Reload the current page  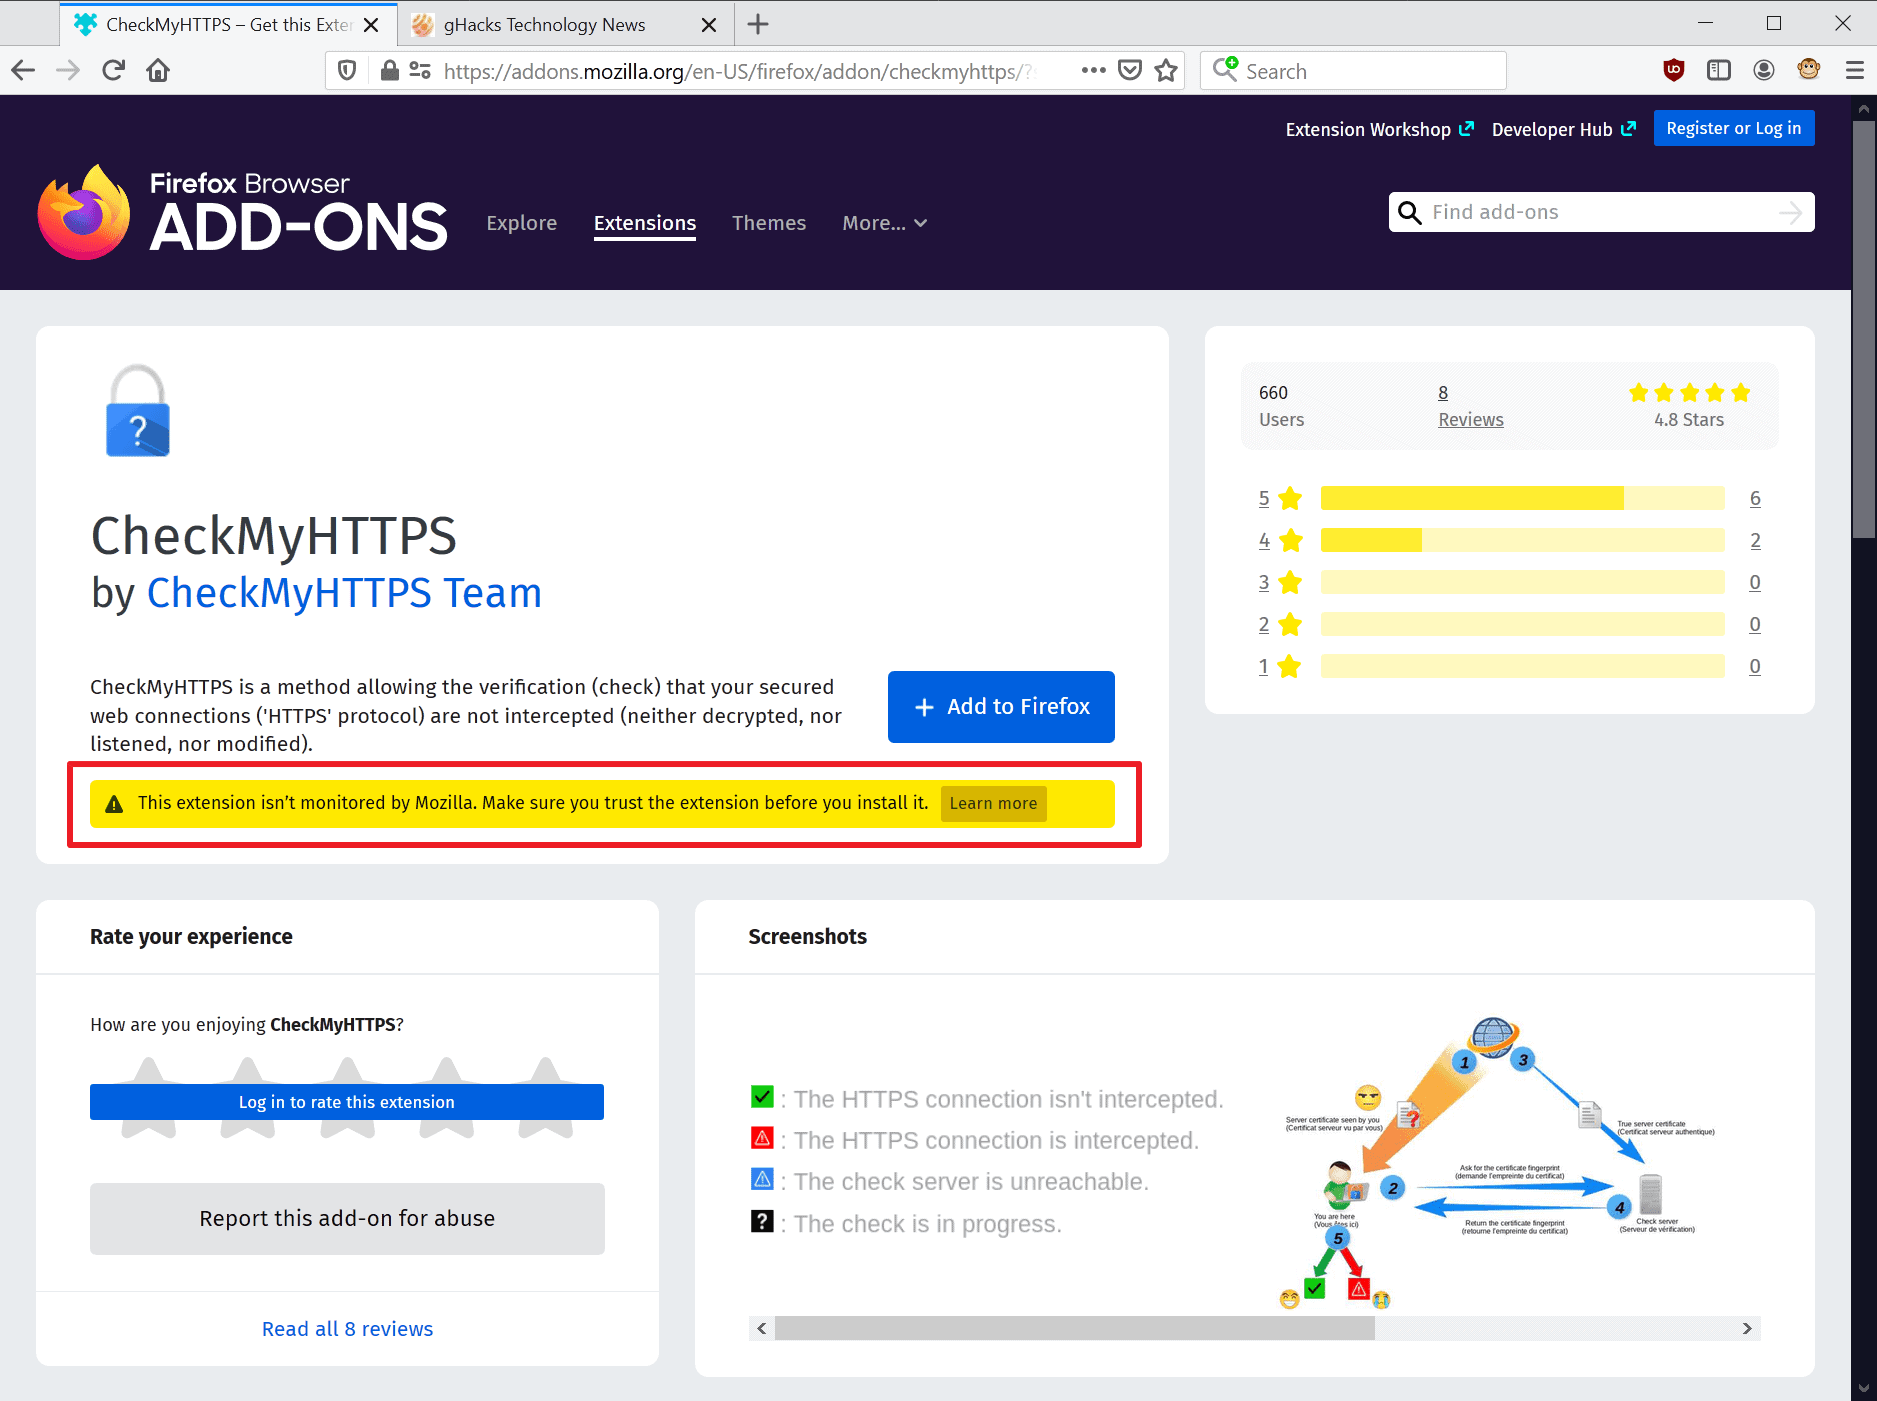pos(113,70)
